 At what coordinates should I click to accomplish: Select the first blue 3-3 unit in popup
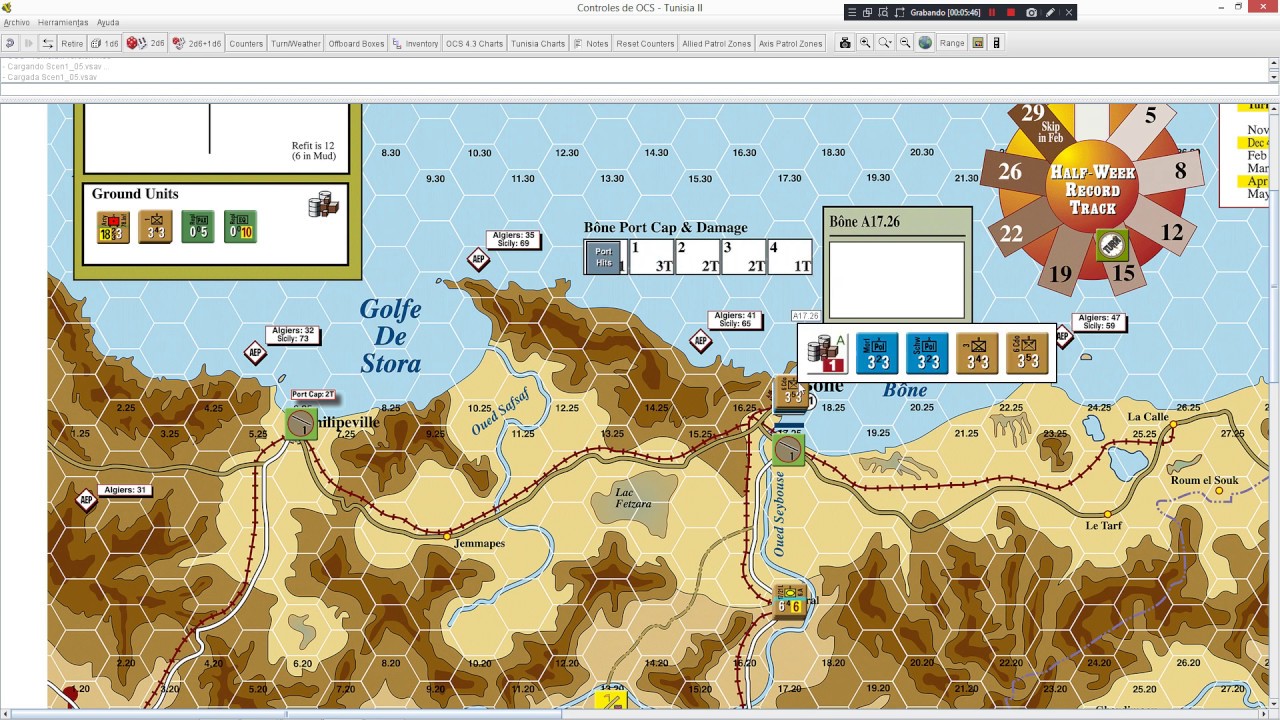(877, 353)
